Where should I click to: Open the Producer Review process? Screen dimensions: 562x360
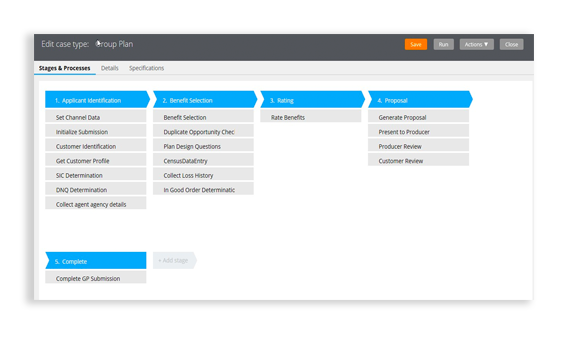pos(418,146)
